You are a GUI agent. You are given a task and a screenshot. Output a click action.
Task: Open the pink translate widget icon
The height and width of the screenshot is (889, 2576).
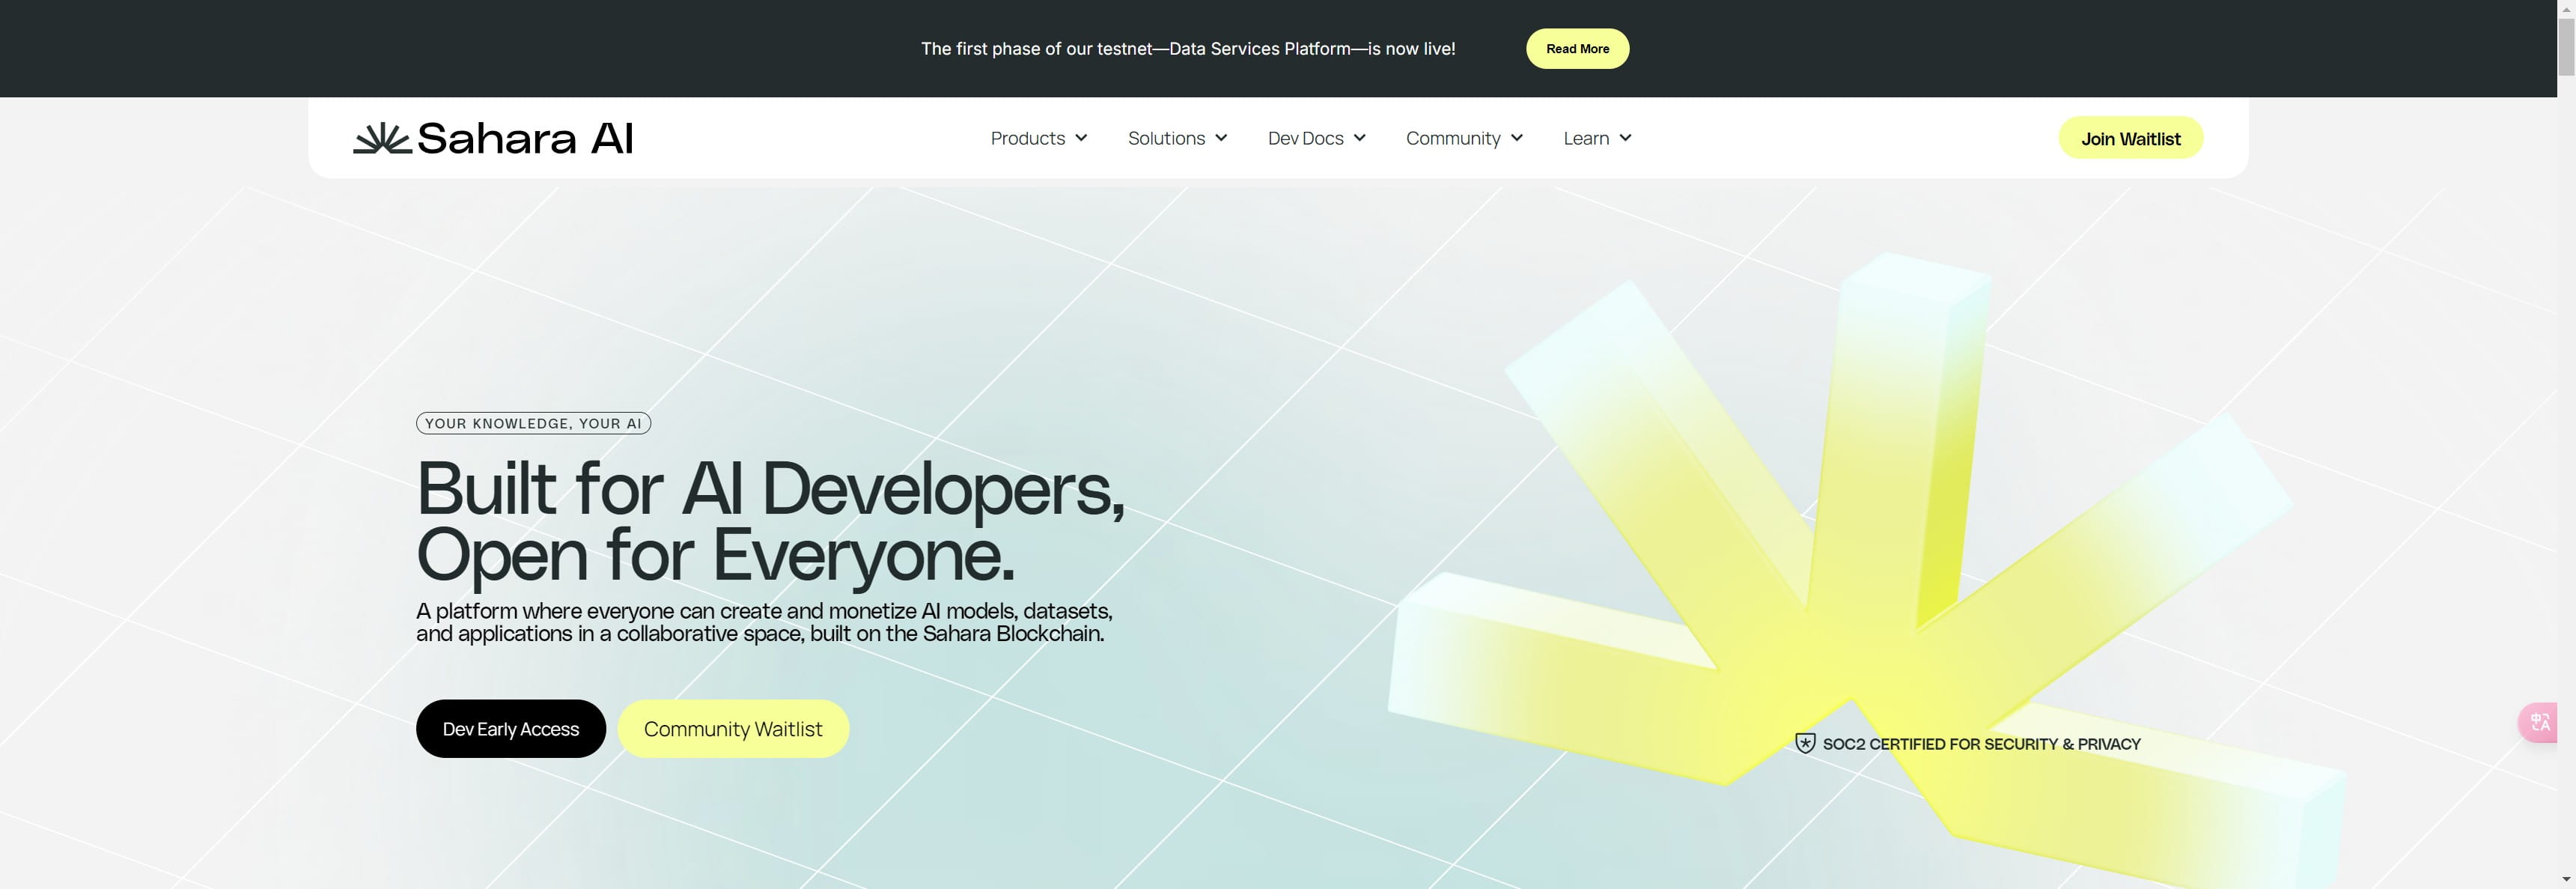2539,722
